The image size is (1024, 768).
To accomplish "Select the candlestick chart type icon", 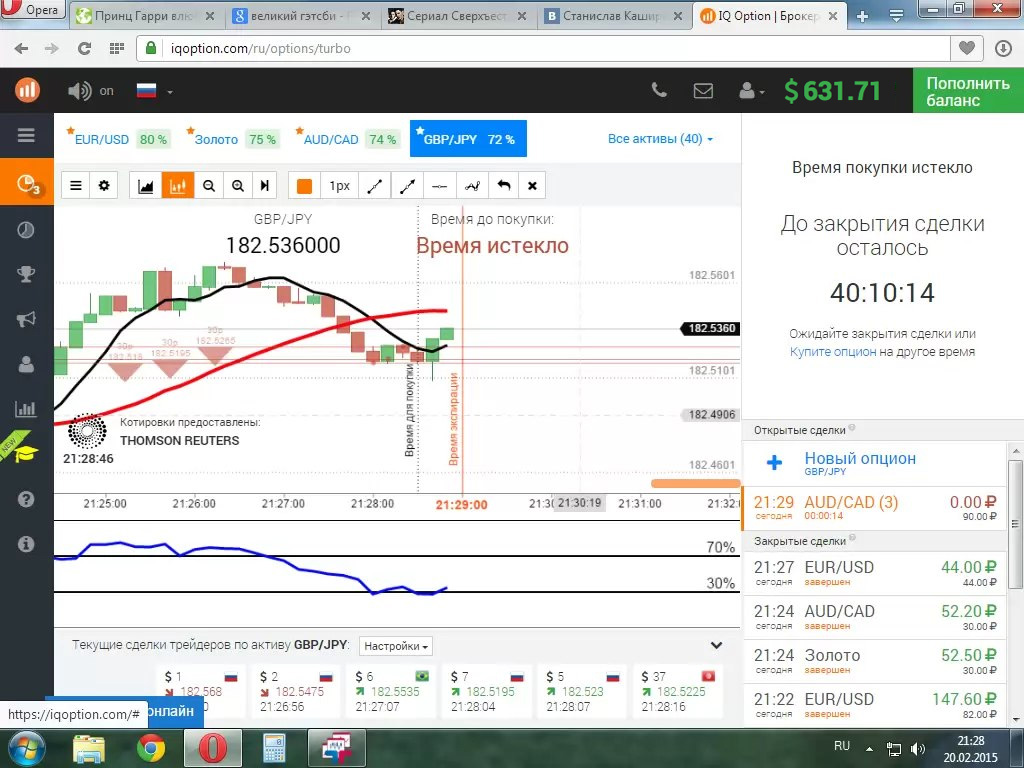I will pos(179,186).
